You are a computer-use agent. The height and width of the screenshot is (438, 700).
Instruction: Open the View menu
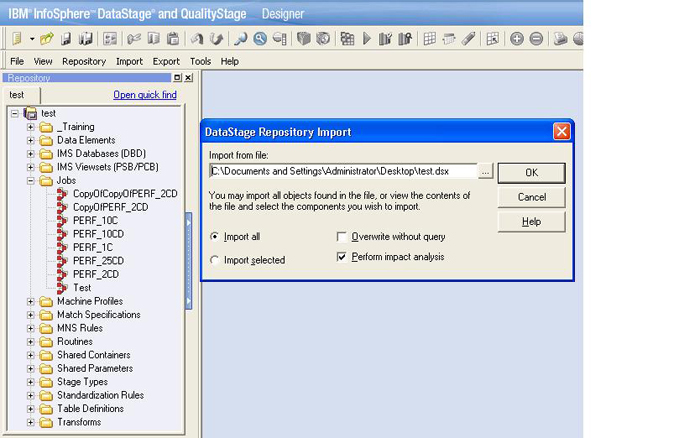pyautogui.click(x=43, y=61)
